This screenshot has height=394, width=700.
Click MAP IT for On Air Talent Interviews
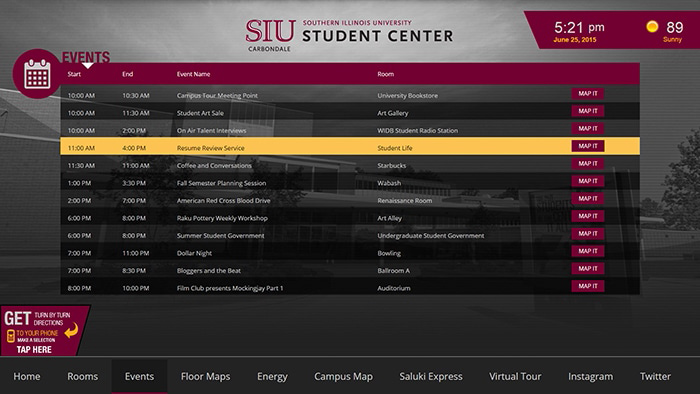tap(588, 129)
